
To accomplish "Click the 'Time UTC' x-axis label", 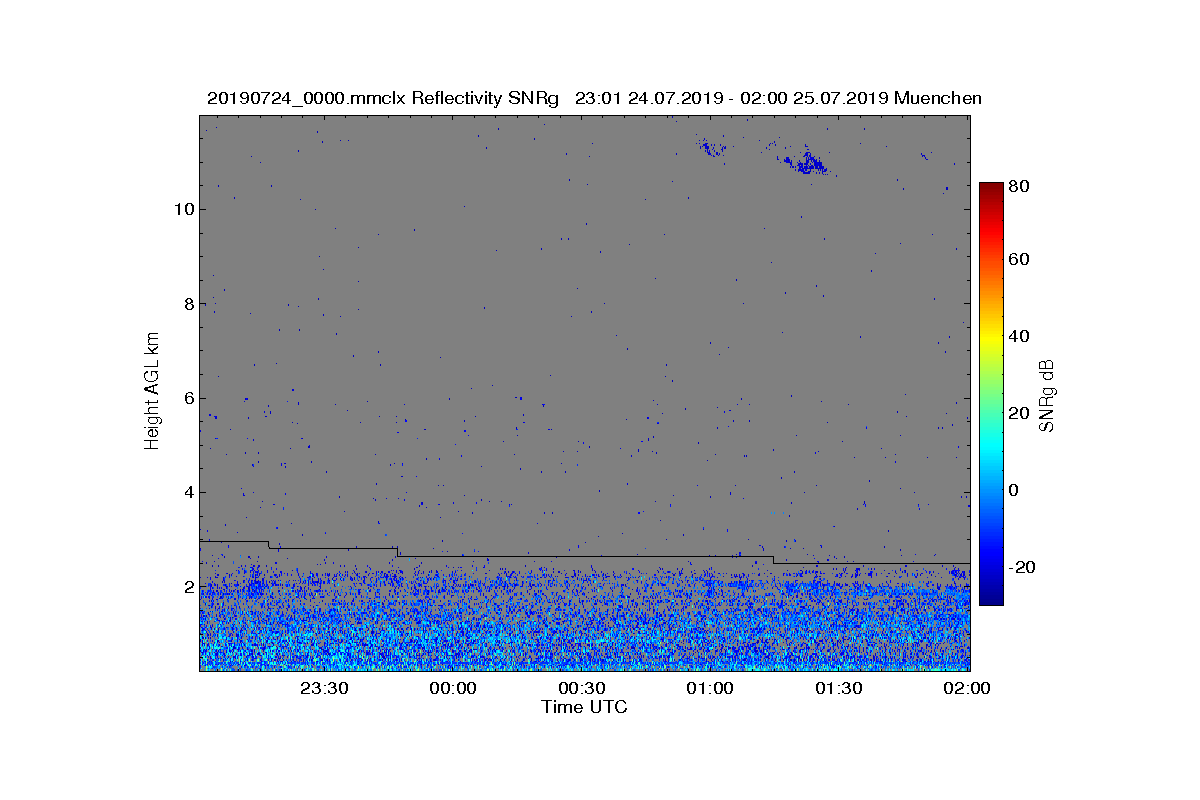I will tap(585, 707).
